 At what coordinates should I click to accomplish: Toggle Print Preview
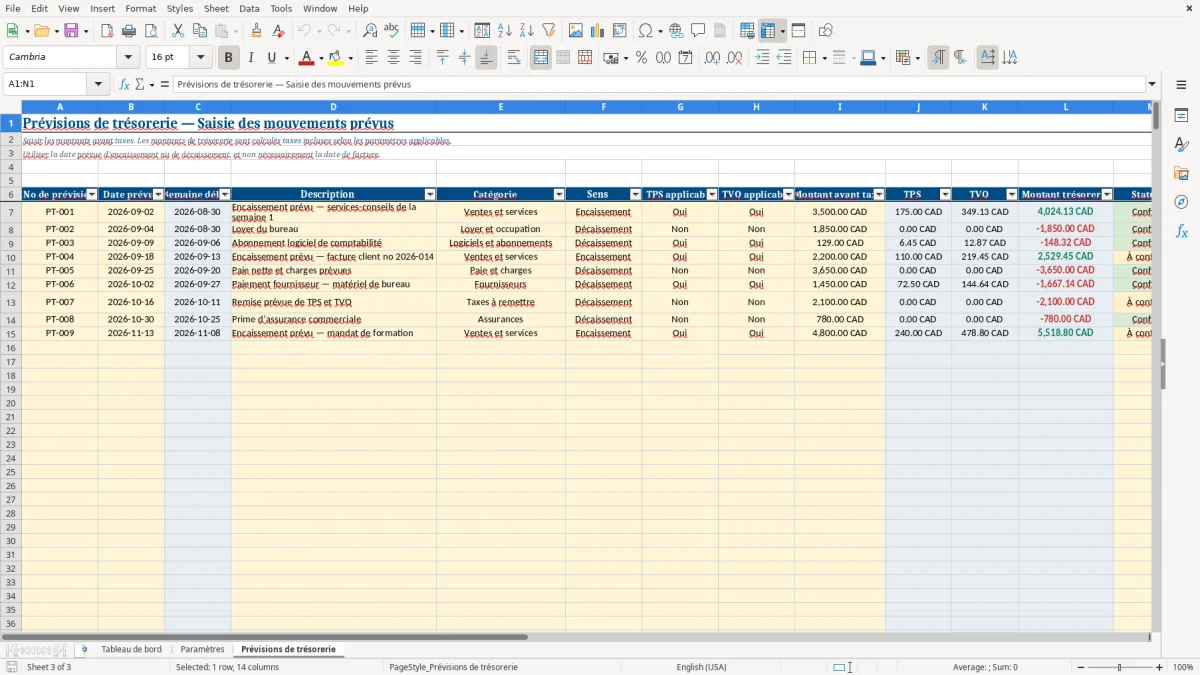click(x=151, y=31)
